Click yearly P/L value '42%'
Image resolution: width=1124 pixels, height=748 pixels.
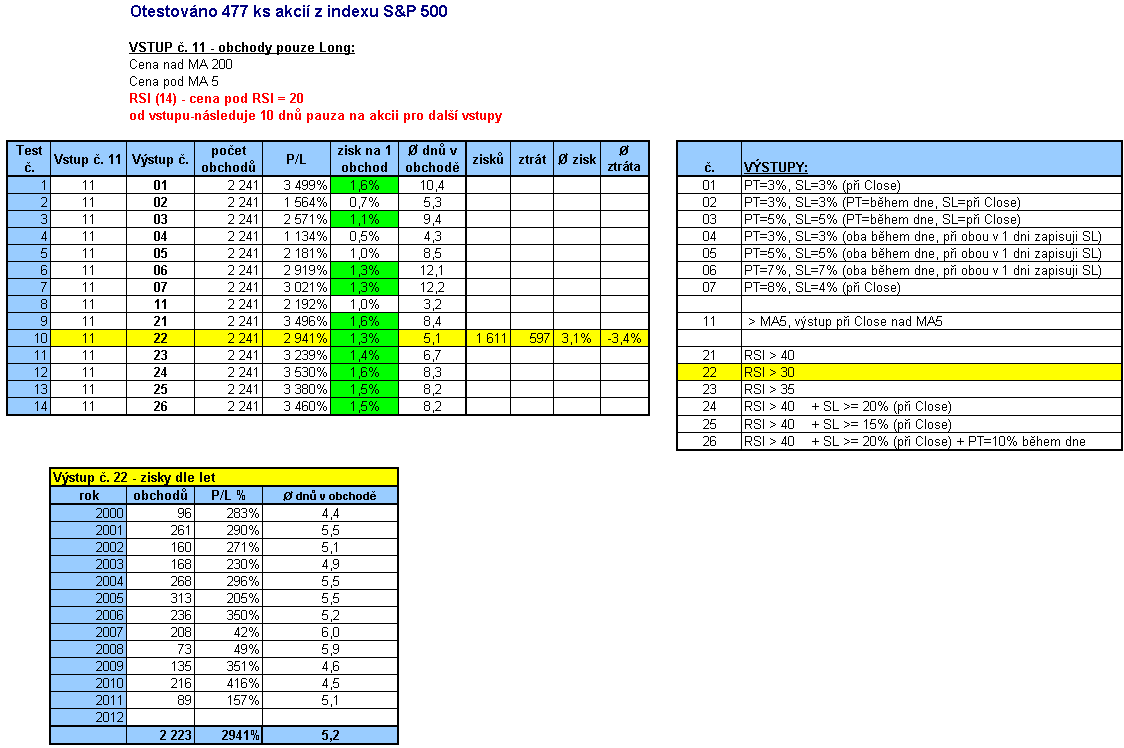click(229, 633)
